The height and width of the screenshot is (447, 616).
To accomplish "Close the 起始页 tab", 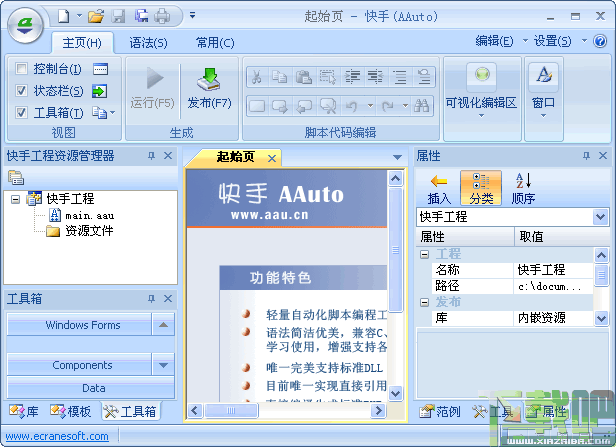I will click(272, 158).
